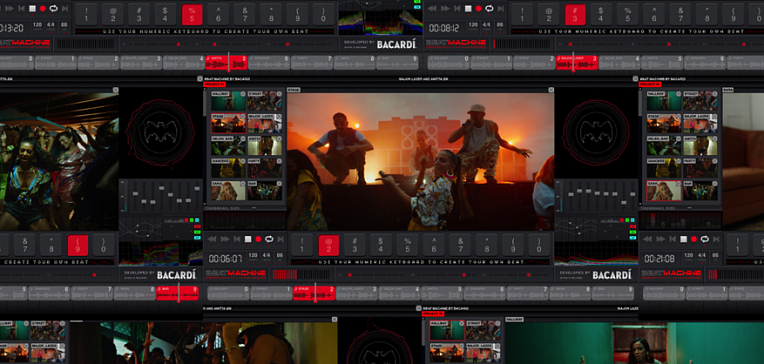Open BACARDÍ logo link beside the 00:08:12 window

(x=397, y=44)
